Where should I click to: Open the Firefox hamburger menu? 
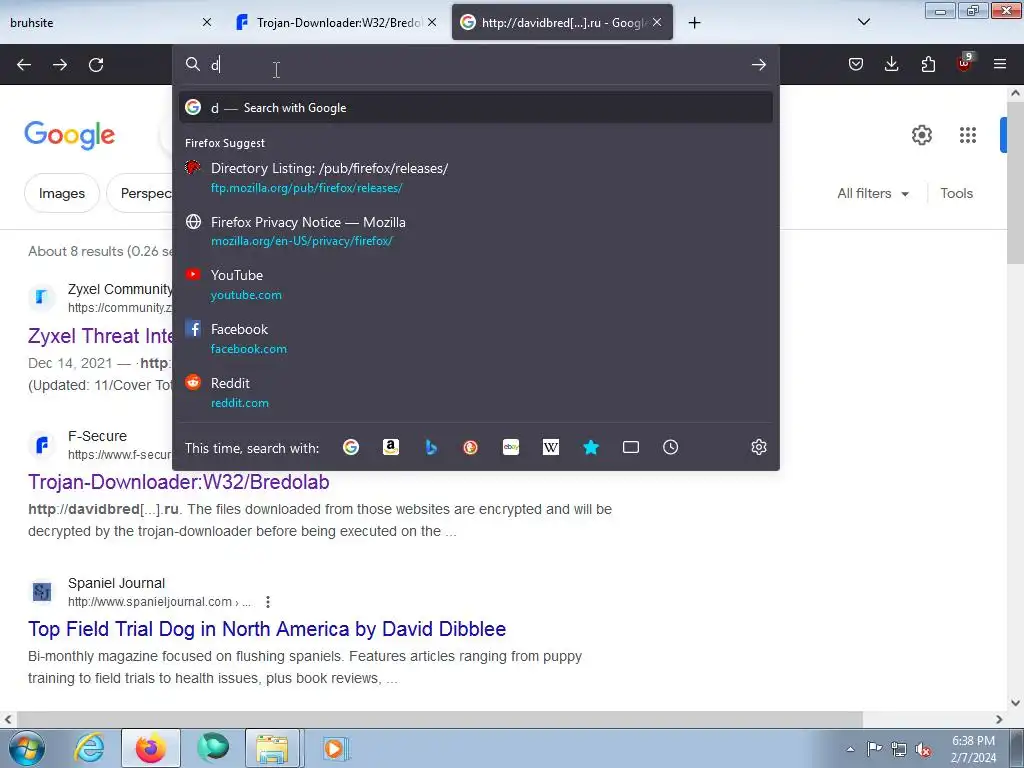pyautogui.click(x=1000, y=64)
